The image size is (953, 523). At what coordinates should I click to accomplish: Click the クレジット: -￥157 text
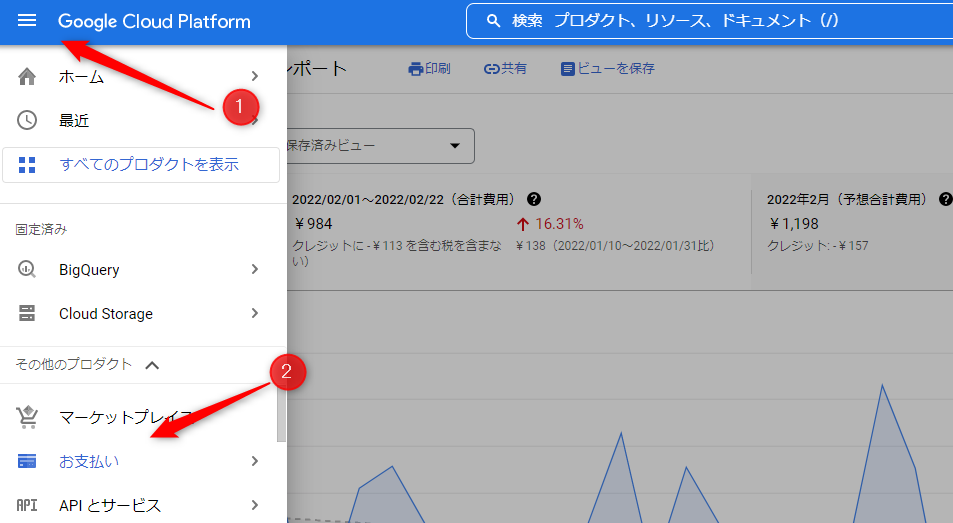[817, 245]
